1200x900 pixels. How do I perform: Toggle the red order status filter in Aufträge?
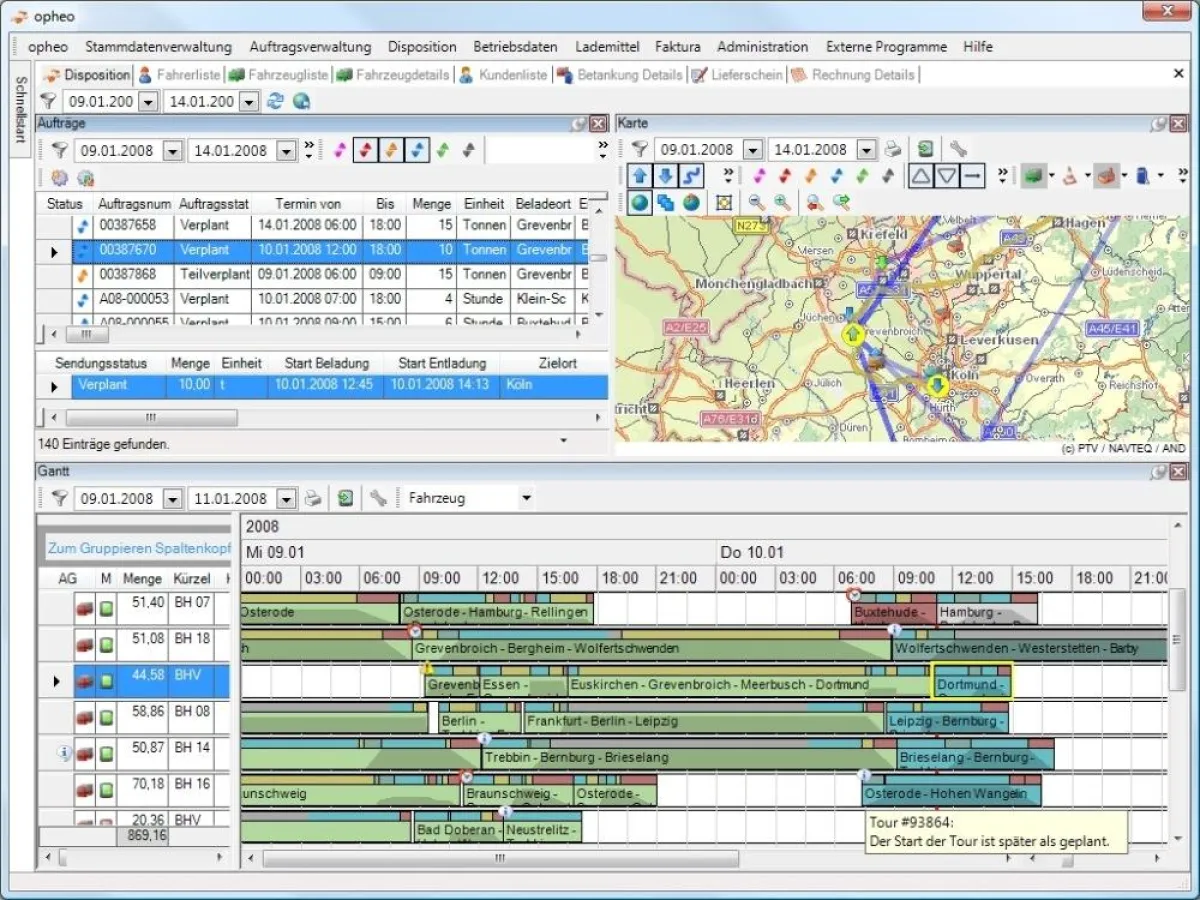pyautogui.click(x=366, y=150)
